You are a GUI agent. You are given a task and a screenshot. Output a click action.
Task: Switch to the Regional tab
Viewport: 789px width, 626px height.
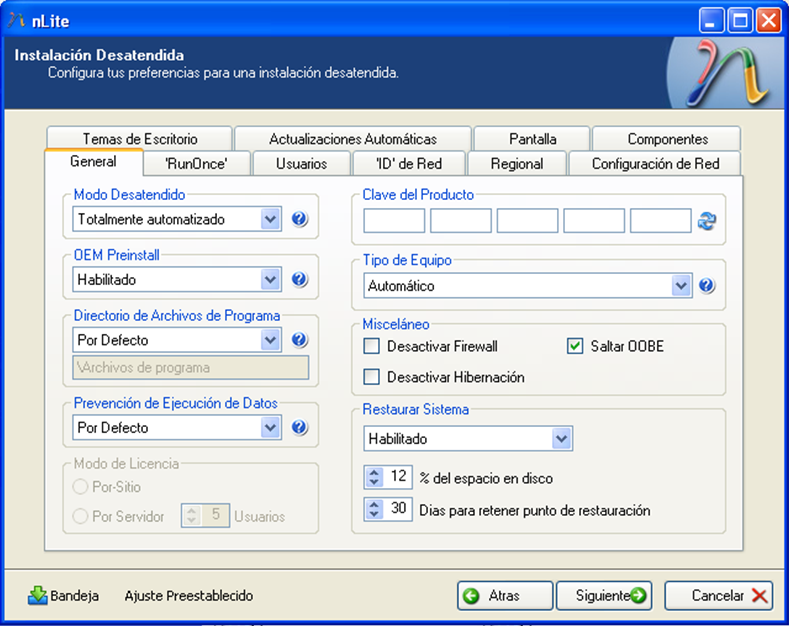517,164
